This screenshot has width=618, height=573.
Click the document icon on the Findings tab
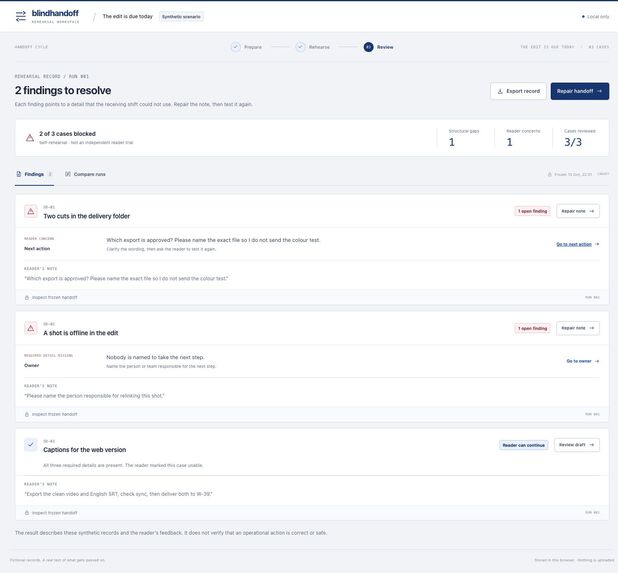[19, 174]
